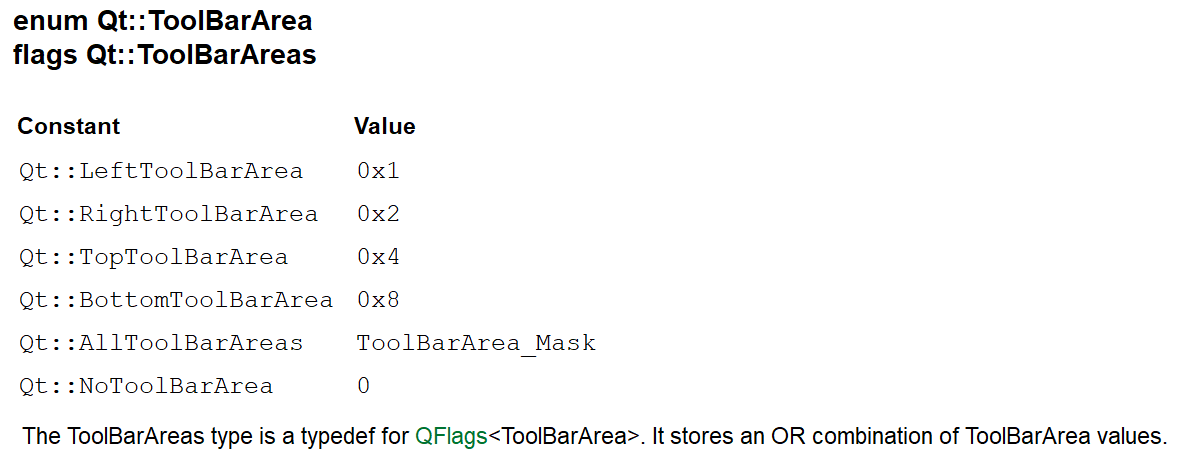This screenshot has width=1192, height=472.
Task: Click the 0x1 value cell
Action: pos(378,171)
